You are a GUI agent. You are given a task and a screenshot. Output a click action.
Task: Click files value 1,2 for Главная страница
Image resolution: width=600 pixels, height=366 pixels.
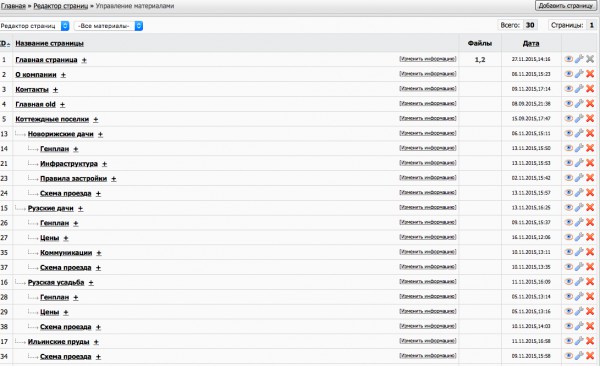480,60
